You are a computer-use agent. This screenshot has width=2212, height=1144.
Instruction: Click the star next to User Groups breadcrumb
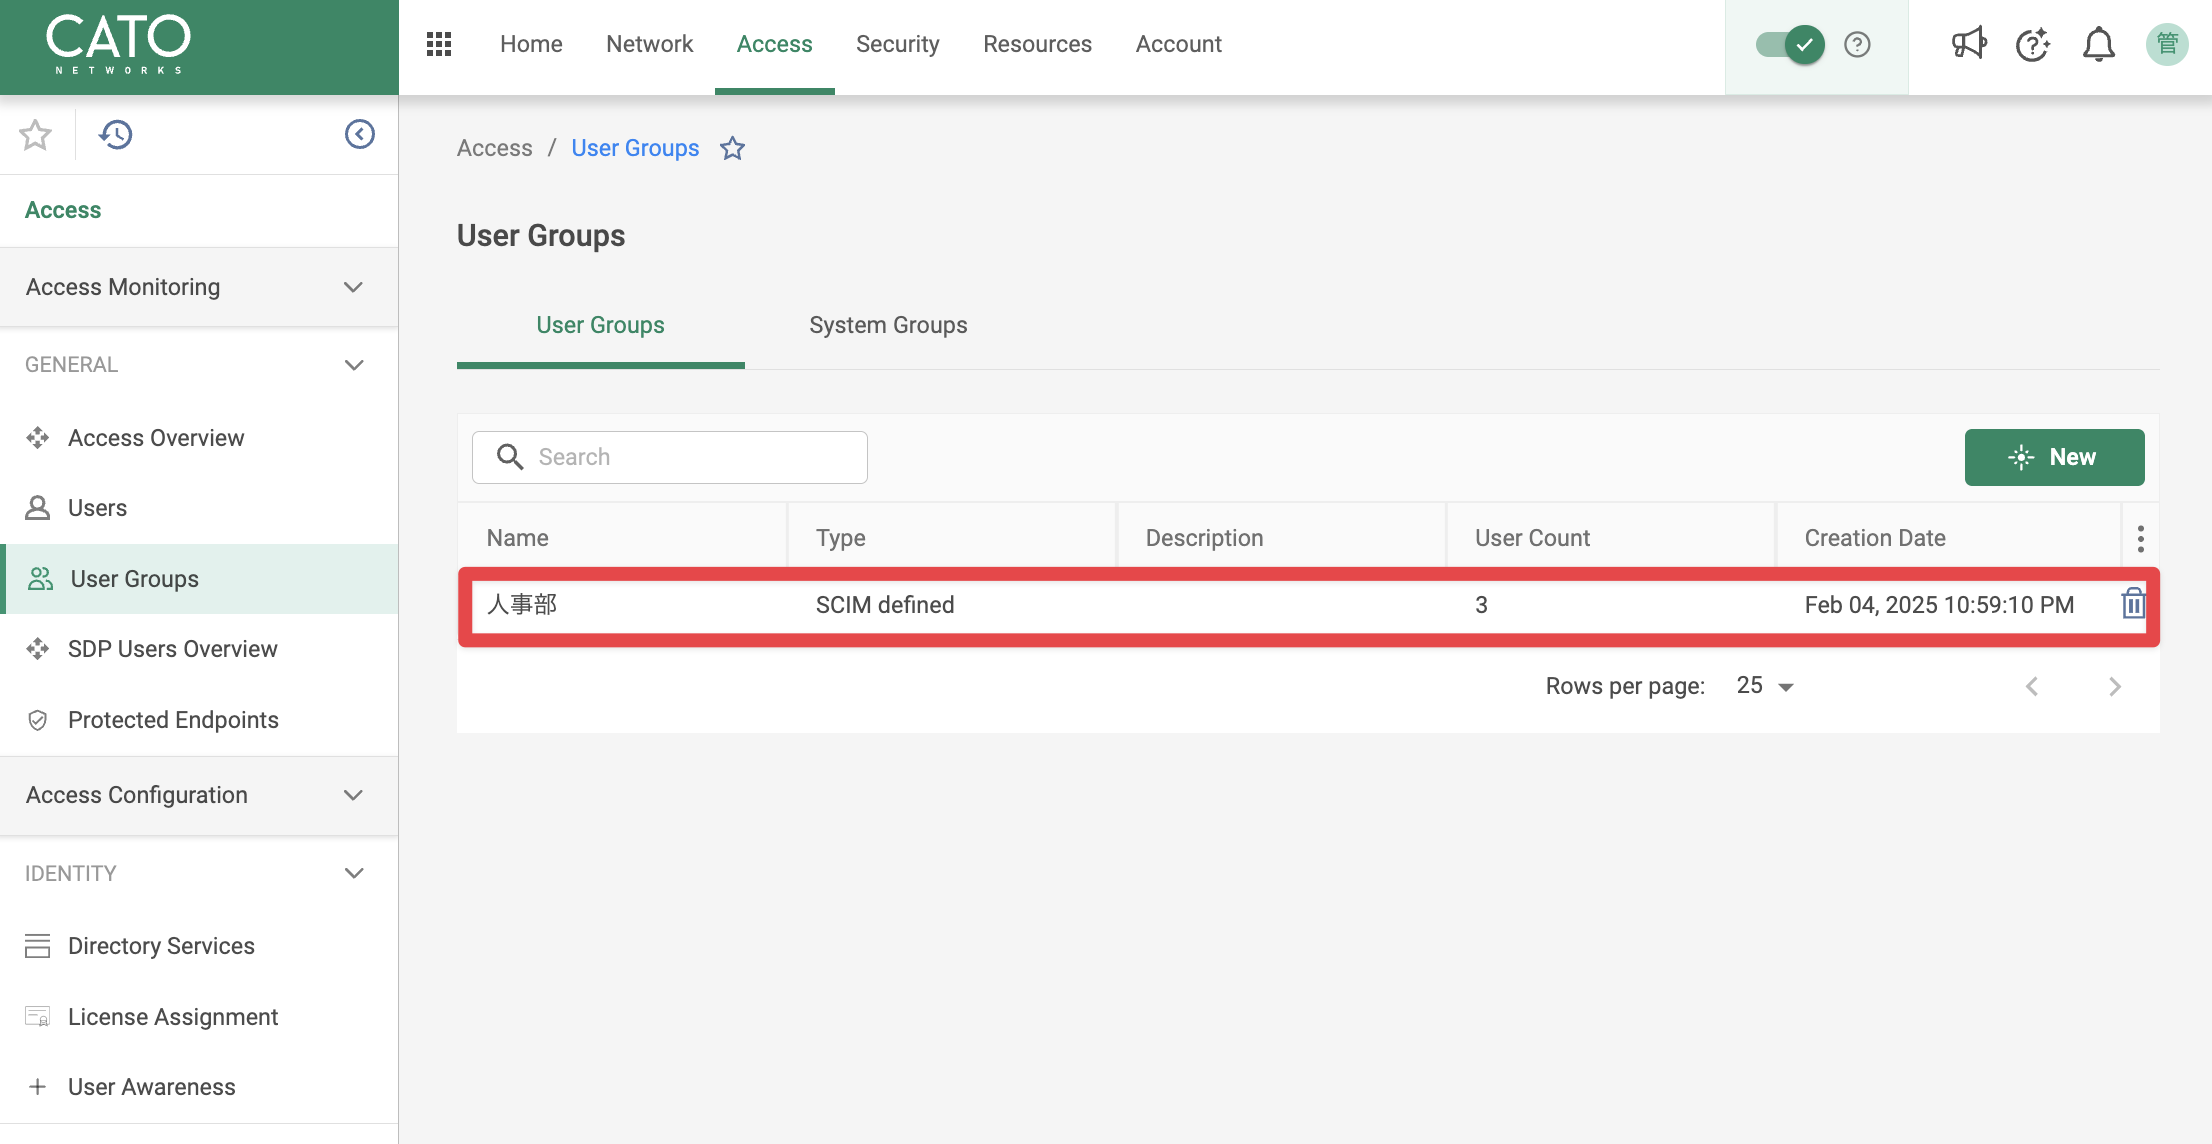pos(733,148)
